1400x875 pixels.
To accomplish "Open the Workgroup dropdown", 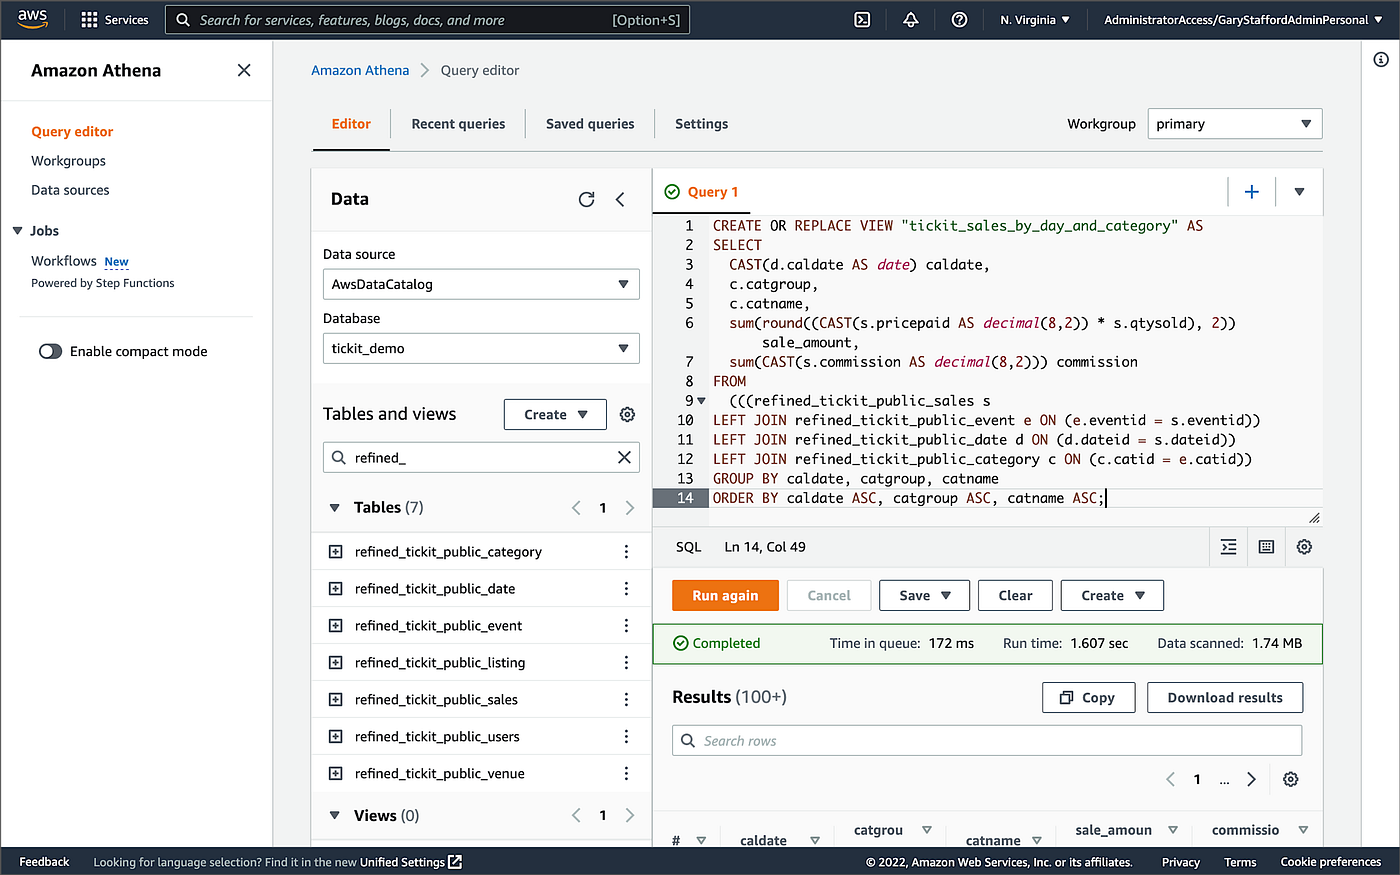I will (1234, 123).
